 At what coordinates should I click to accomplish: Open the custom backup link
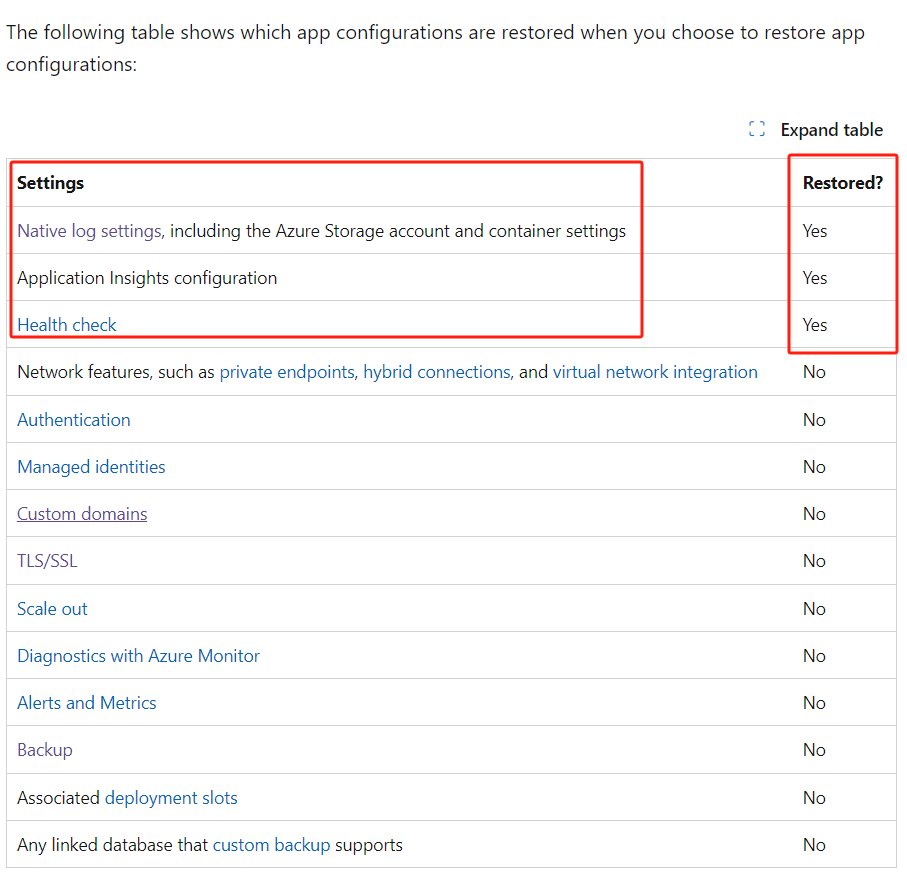click(270, 844)
